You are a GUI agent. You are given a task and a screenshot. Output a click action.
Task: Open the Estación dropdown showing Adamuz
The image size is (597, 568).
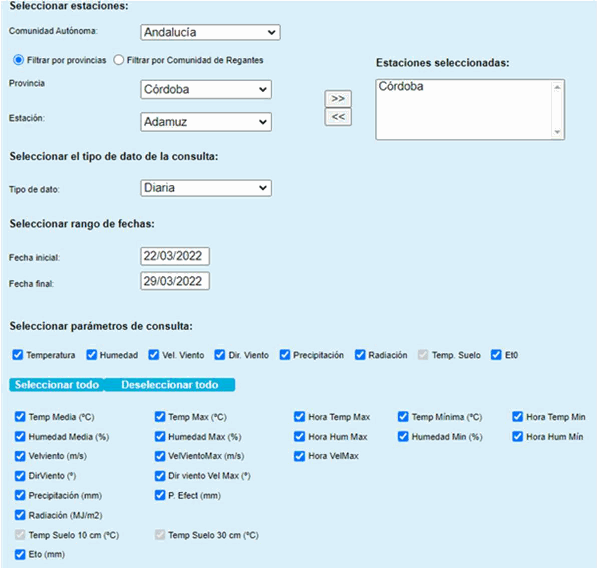click(206, 122)
